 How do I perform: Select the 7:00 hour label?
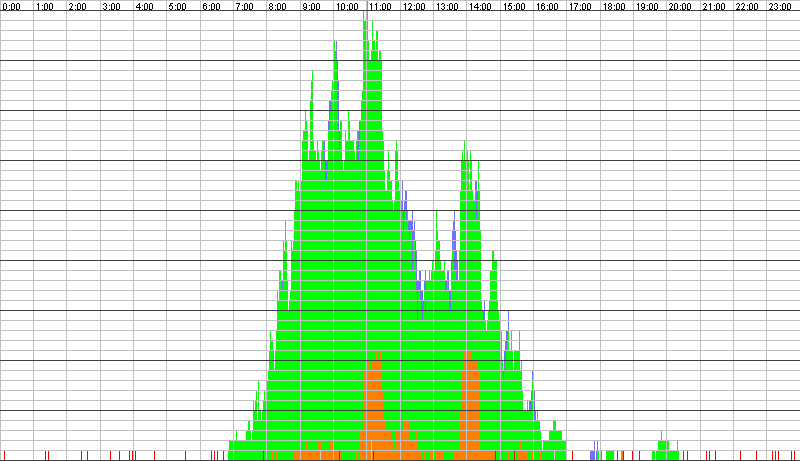pyautogui.click(x=245, y=7)
